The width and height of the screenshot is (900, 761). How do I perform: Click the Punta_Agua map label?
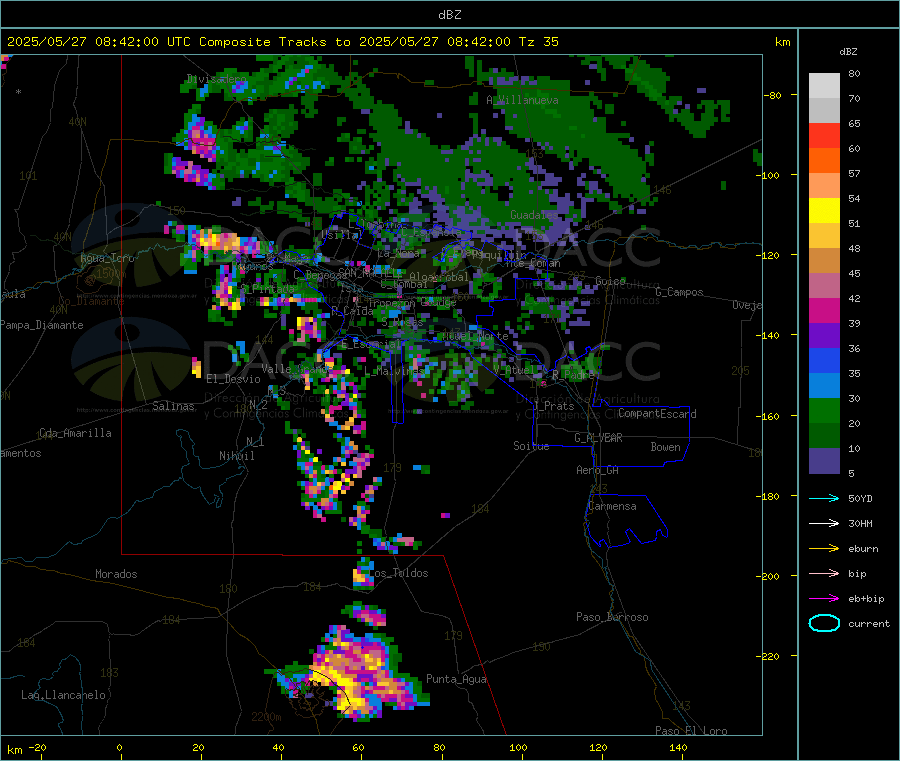456,679
